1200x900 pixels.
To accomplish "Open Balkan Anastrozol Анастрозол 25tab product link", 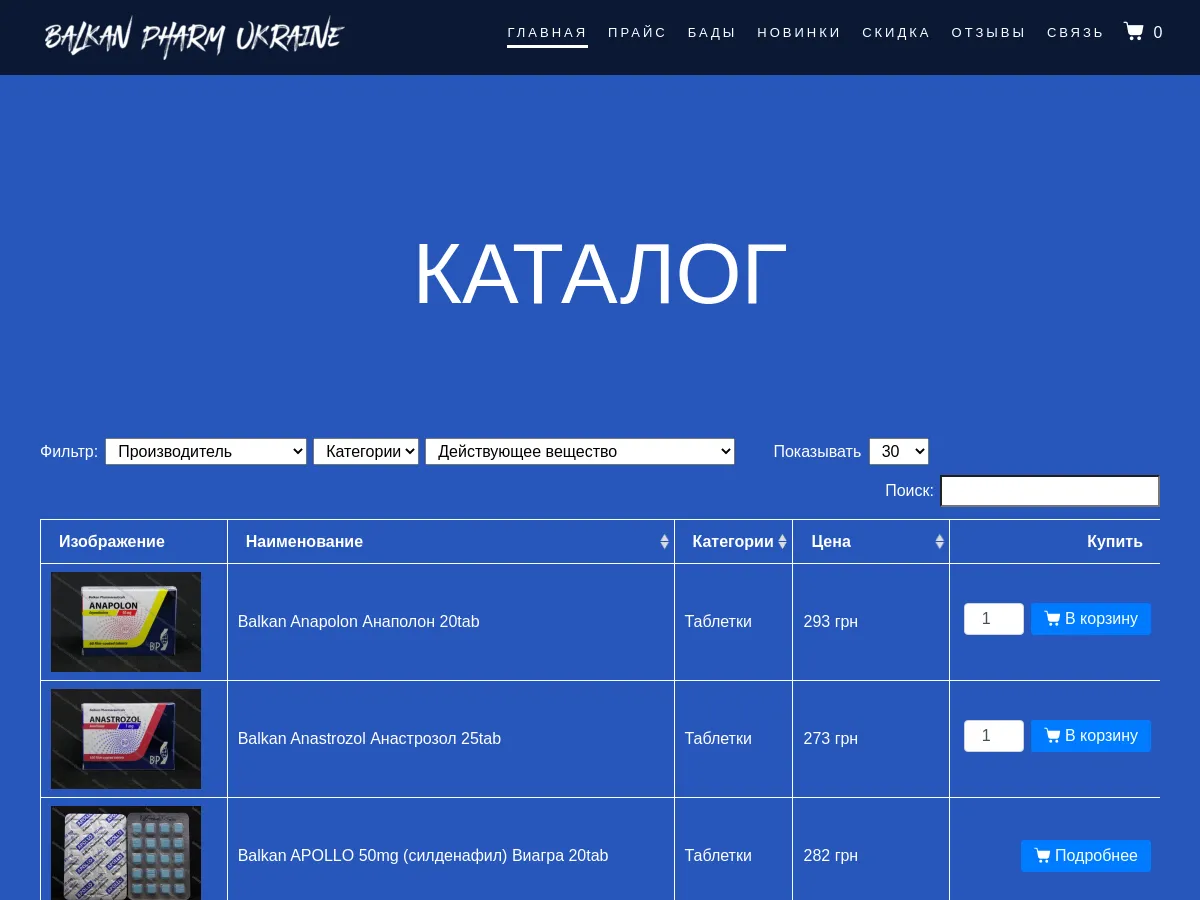I will pyautogui.click(x=368, y=738).
